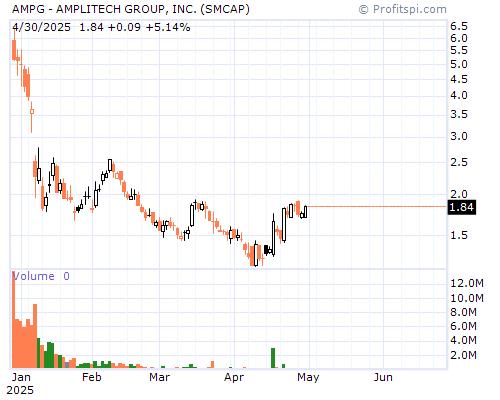
Task: Click the 6.5 price axis label
Action: (x=459, y=26)
